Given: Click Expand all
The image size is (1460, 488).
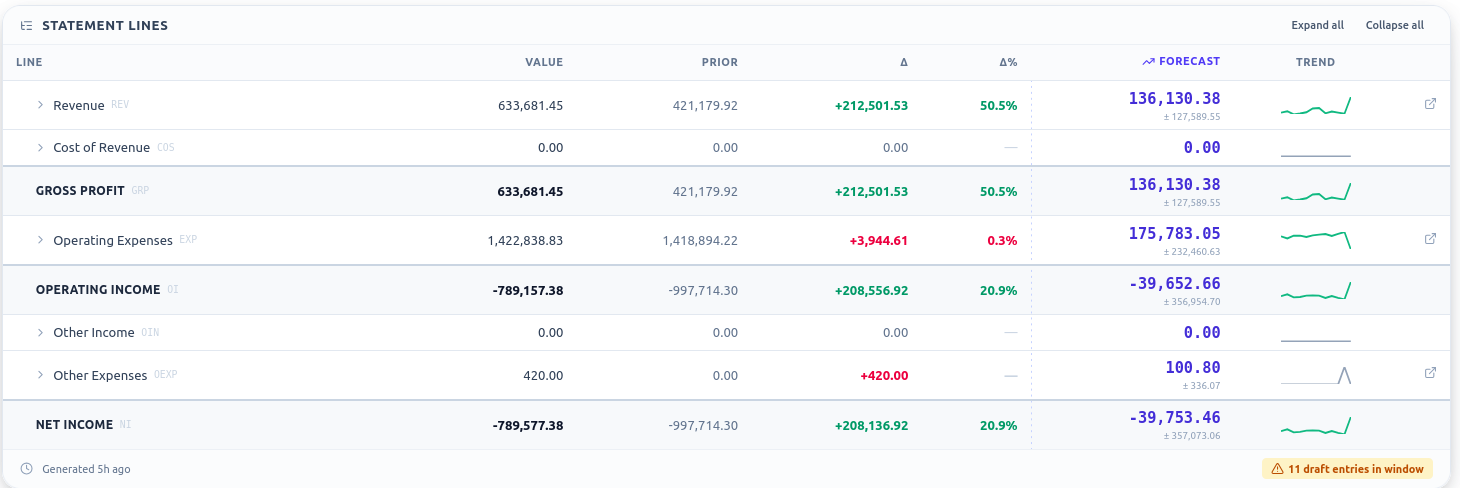Looking at the screenshot, I should click(1317, 25).
